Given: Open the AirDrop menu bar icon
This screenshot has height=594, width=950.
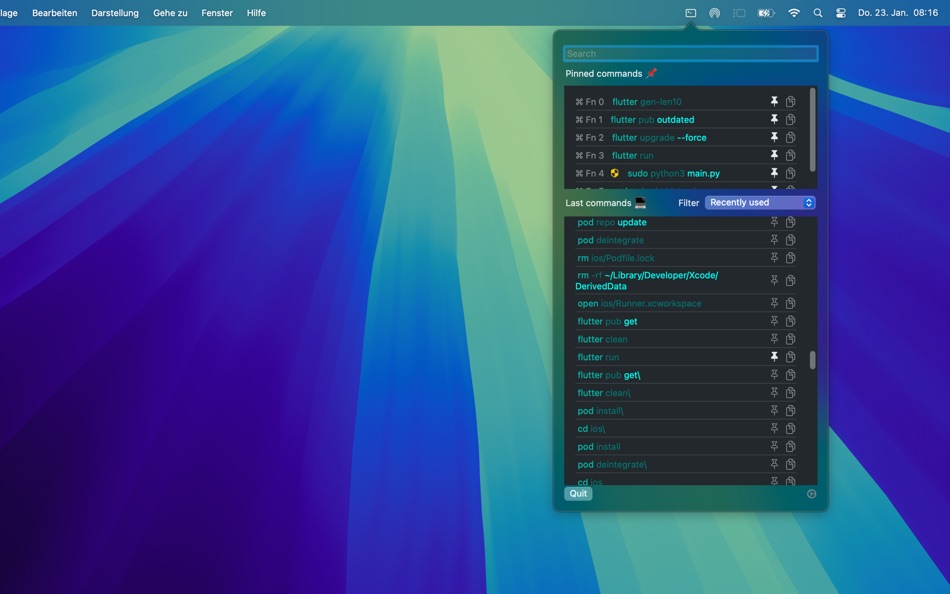Looking at the screenshot, I should pos(714,13).
